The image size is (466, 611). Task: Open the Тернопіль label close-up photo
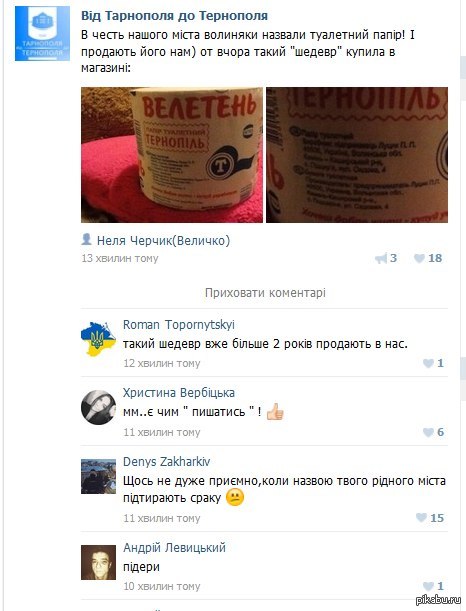[357, 155]
